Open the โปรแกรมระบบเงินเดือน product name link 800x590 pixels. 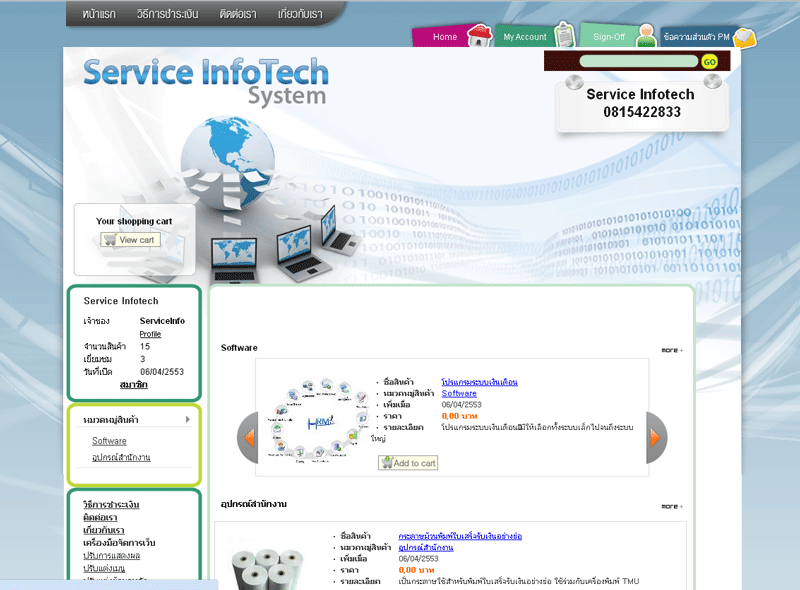pos(480,382)
